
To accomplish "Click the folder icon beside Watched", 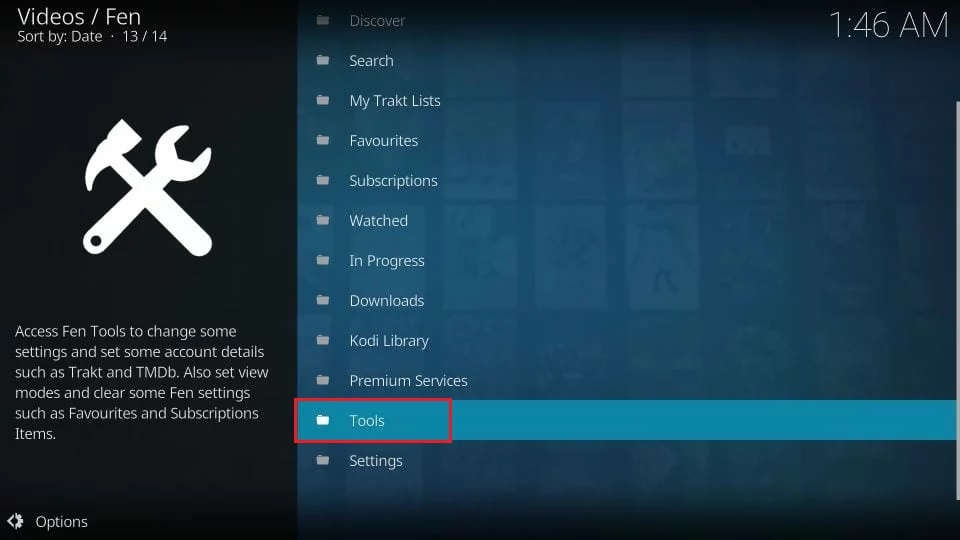I will tap(323, 221).
